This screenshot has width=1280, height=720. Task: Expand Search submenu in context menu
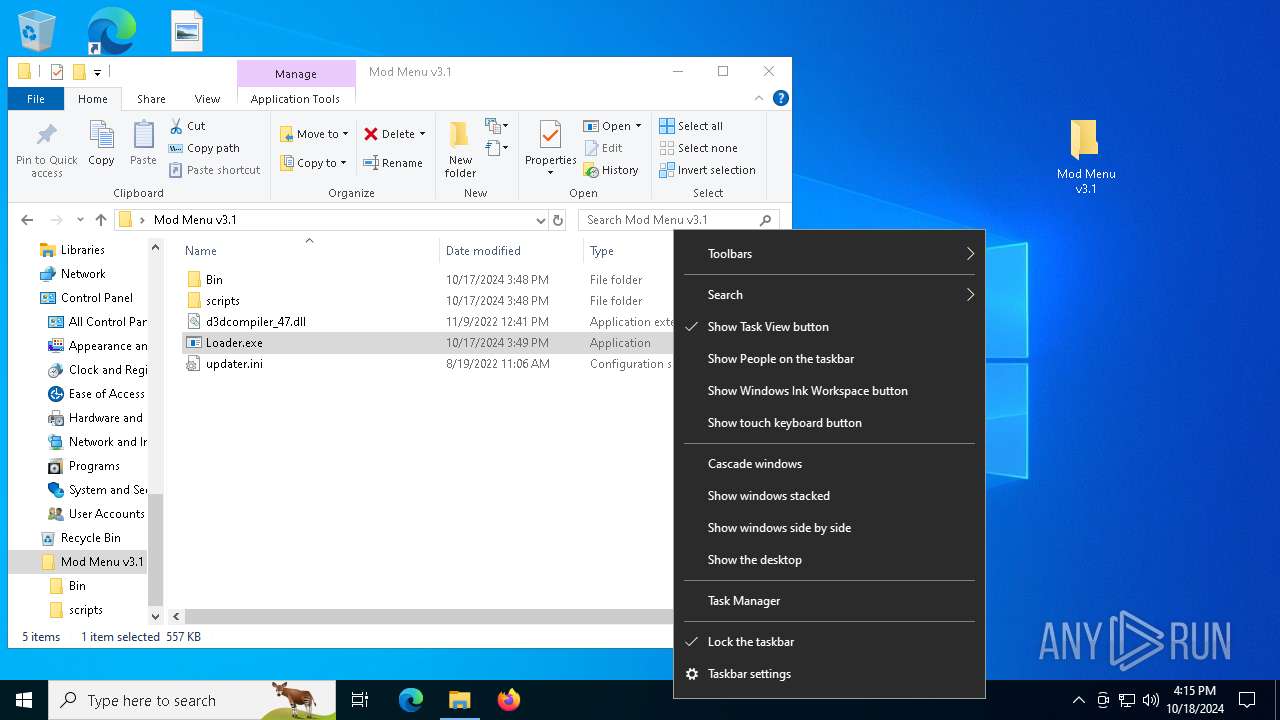tap(829, 295)
